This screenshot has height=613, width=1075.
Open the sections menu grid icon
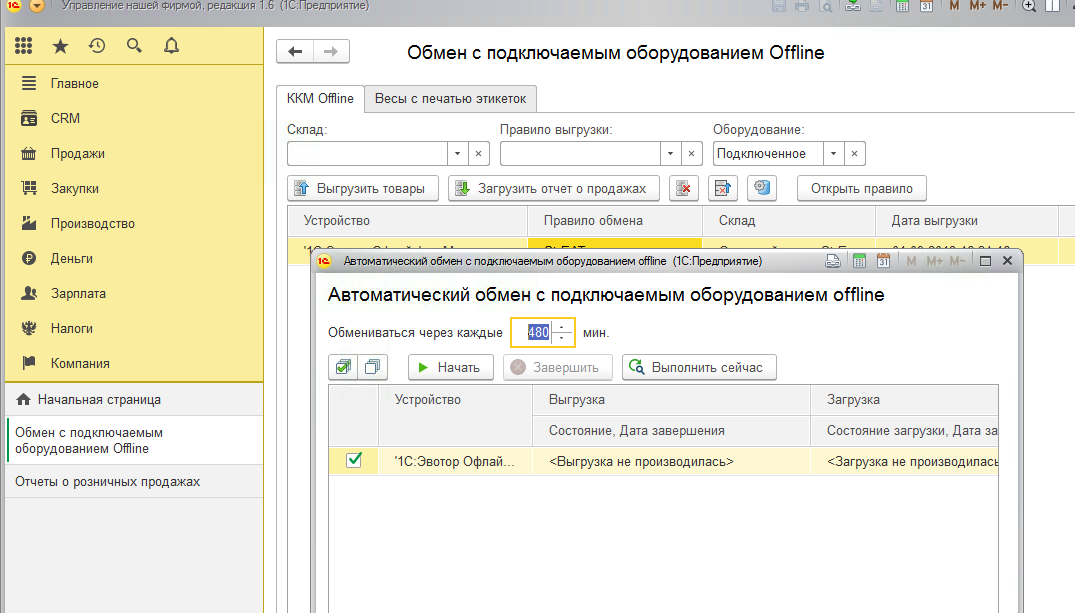[24, 46]
